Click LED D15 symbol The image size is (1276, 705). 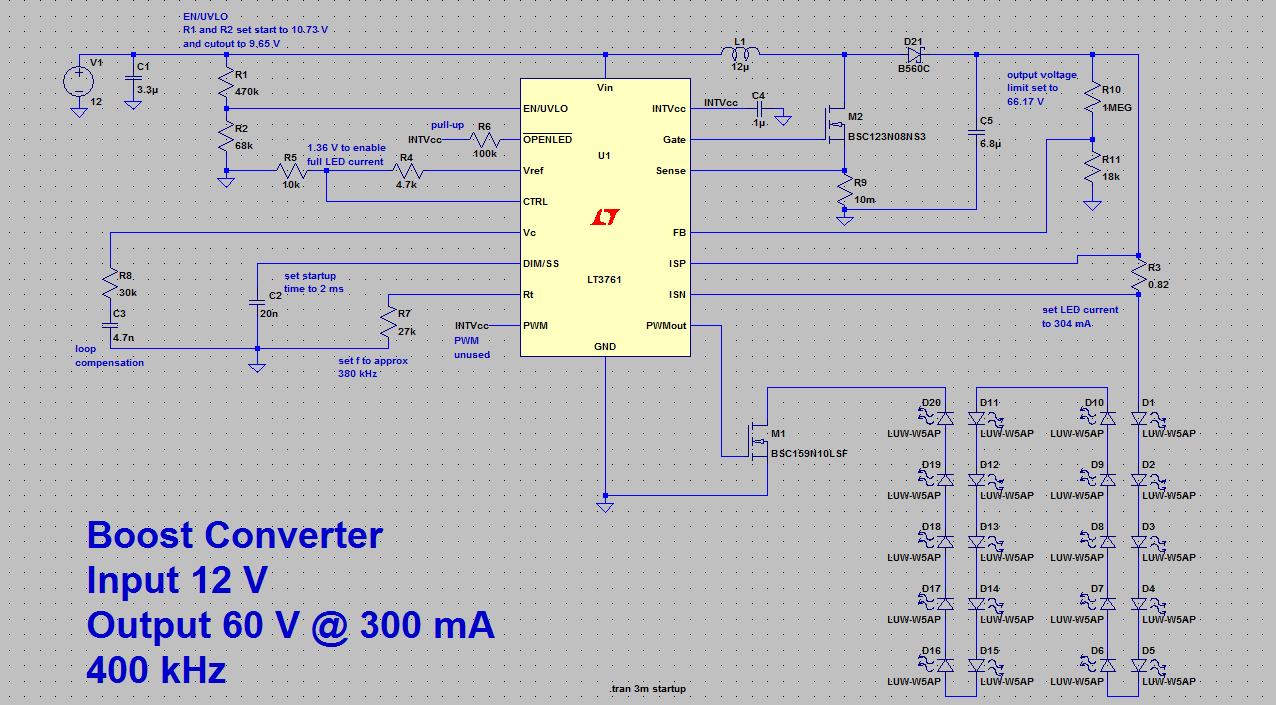(x=977, y=664)
